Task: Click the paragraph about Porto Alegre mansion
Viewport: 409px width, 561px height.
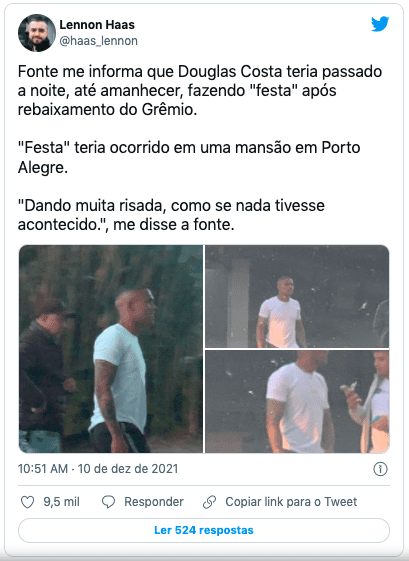Action: [x=189, y=157]
